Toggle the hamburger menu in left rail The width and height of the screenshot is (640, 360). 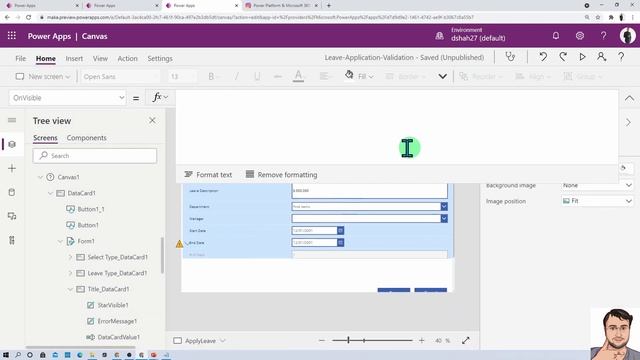pyautogui.click(x=12, y=120)
